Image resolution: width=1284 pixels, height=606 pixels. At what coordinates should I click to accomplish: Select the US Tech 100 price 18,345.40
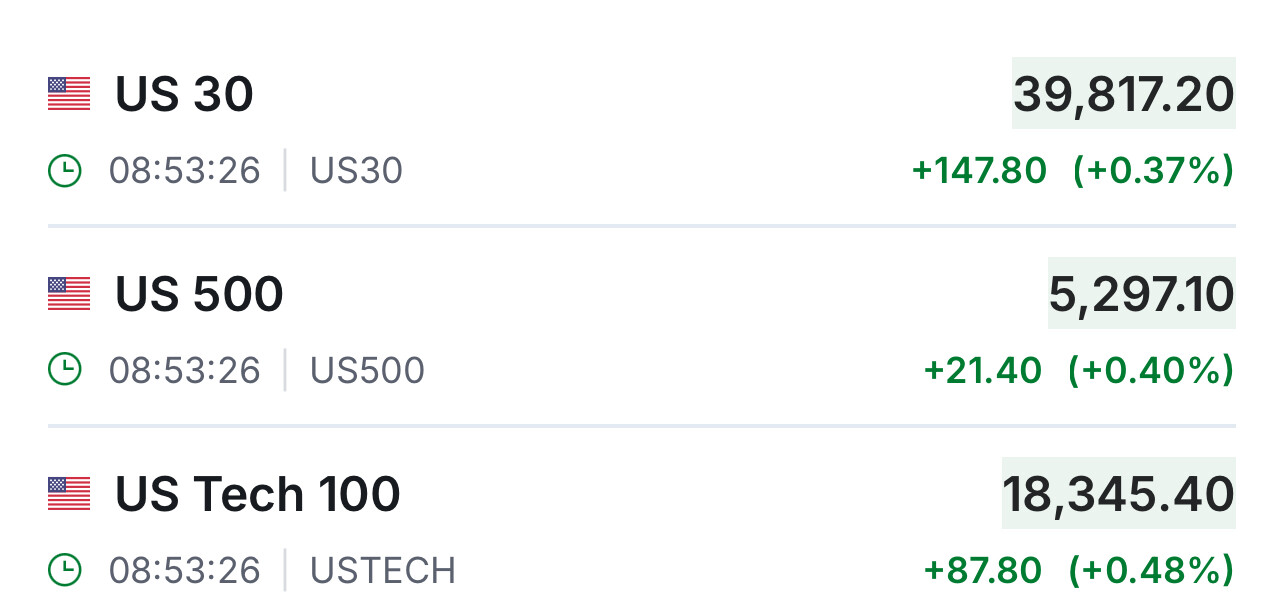(x=1118, y=494)
